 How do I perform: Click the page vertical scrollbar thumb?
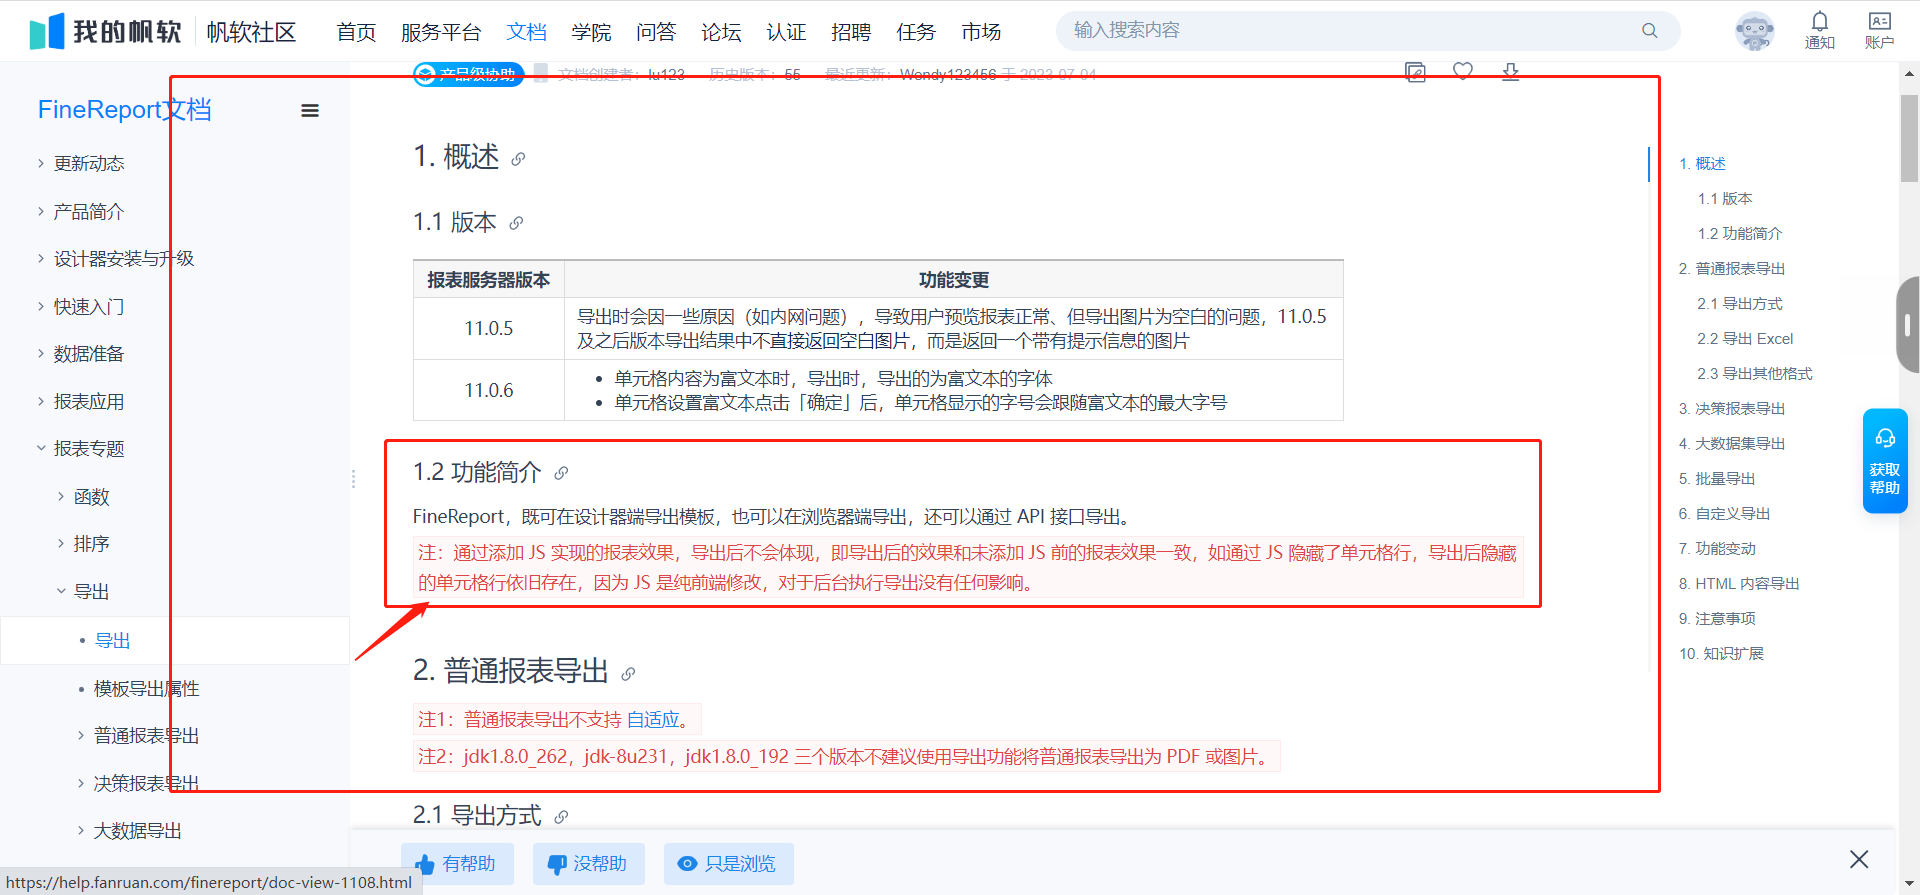pyautogui.click(x=1909, y=138)
